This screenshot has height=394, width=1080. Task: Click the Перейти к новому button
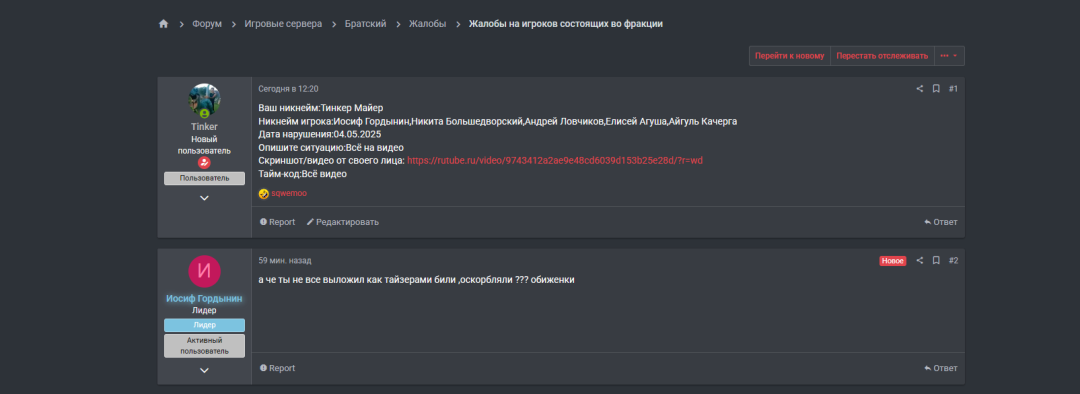pos(789,56)
